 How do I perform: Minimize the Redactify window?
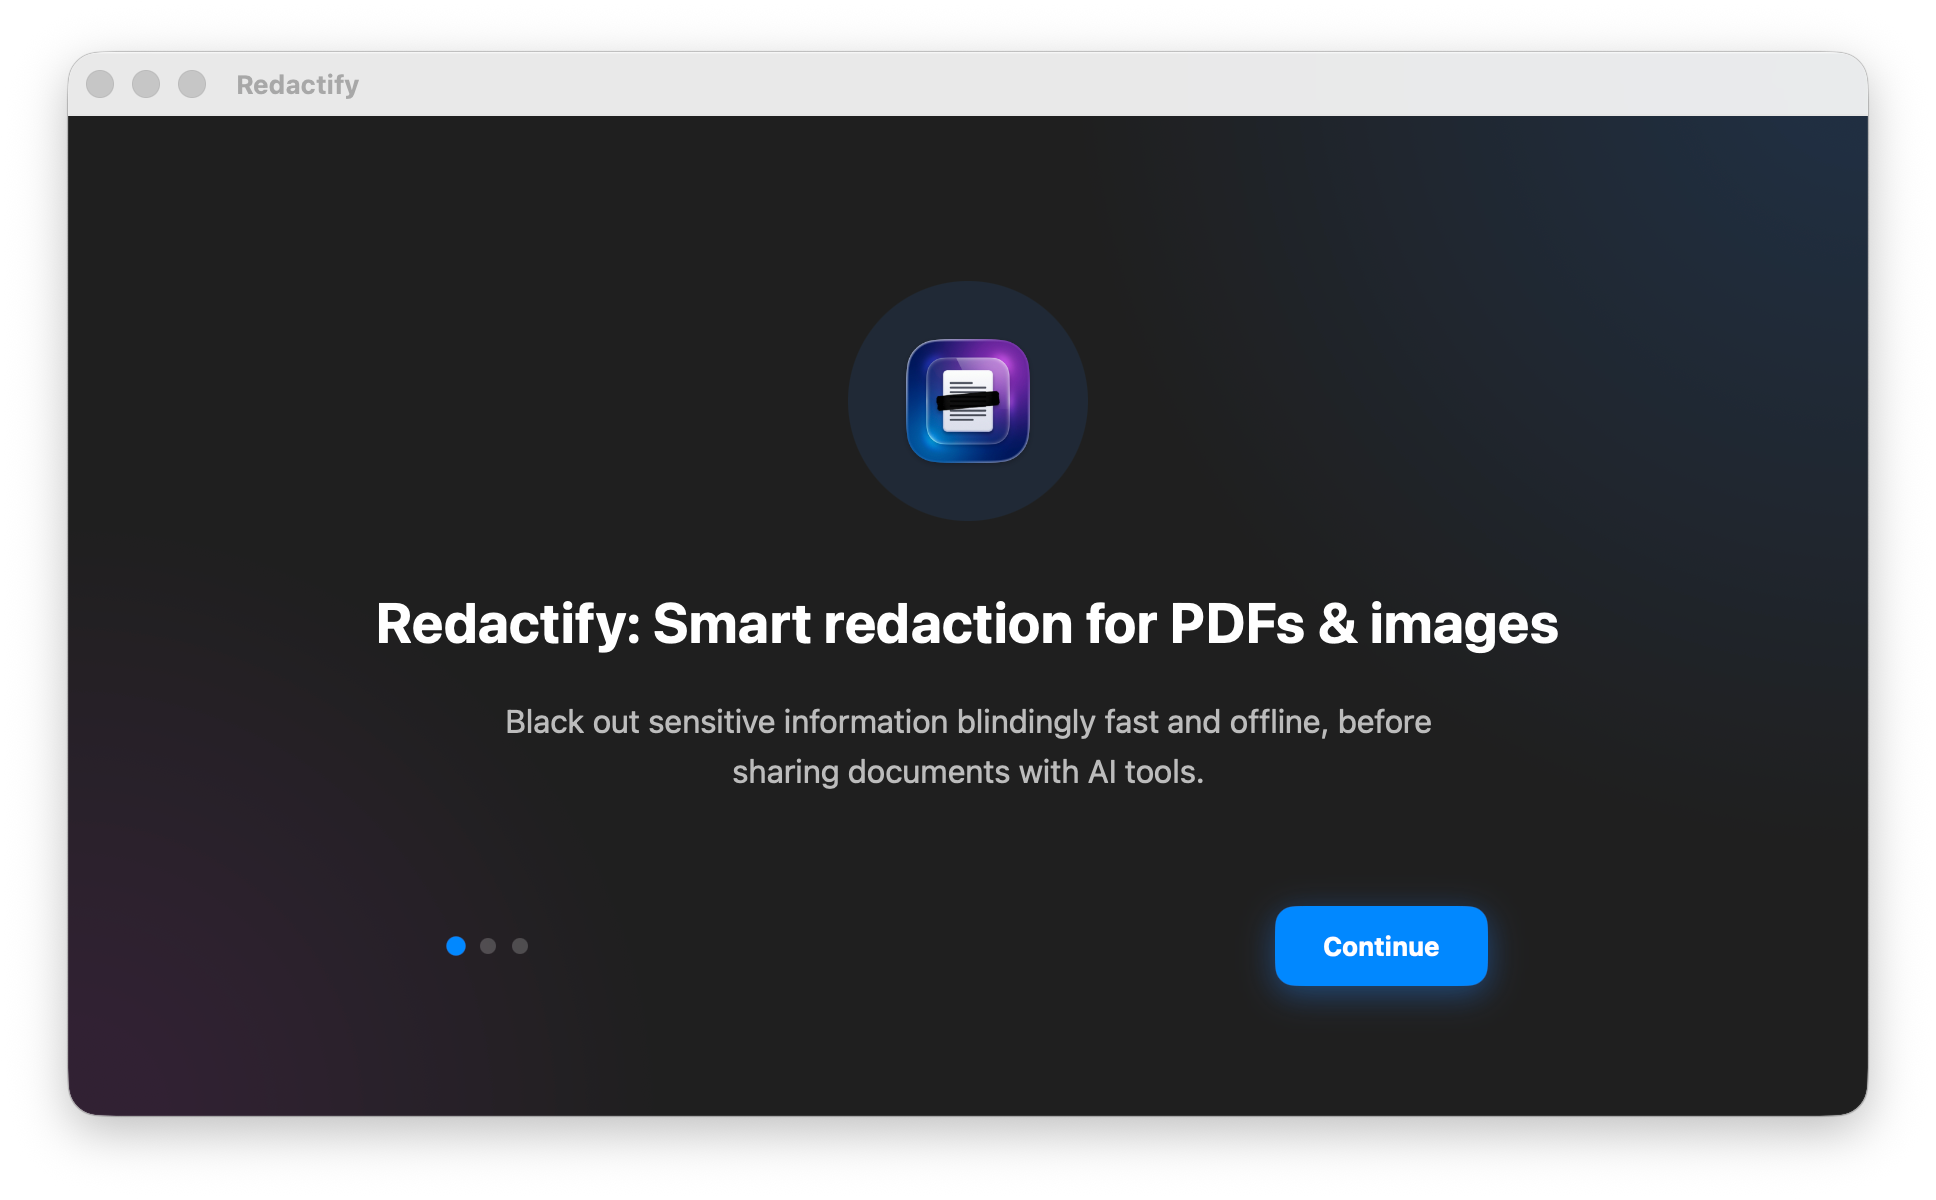146,84
